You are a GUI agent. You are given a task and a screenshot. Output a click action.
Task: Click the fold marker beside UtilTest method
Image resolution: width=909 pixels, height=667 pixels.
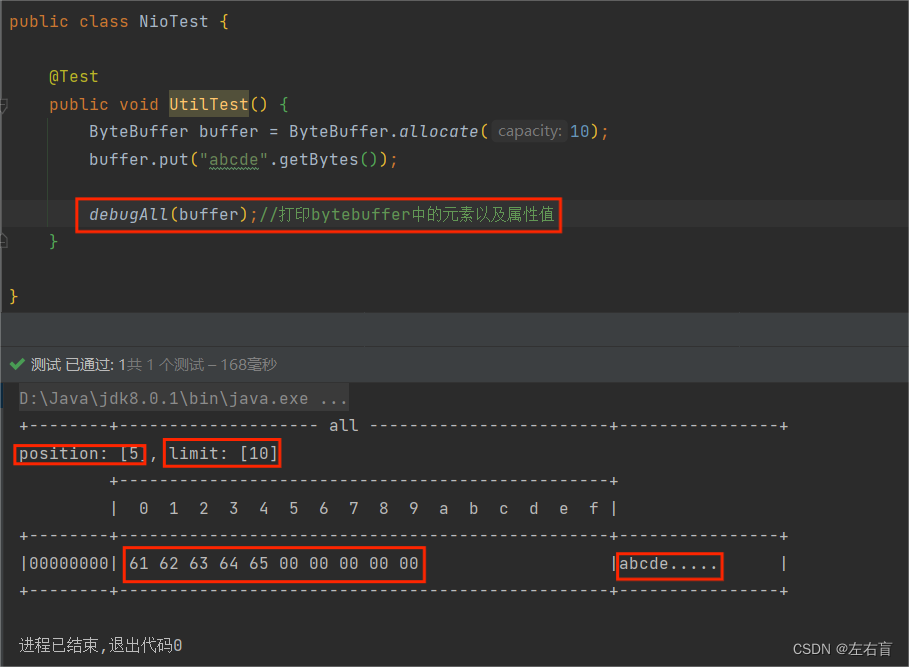click(x=3, y=105)
